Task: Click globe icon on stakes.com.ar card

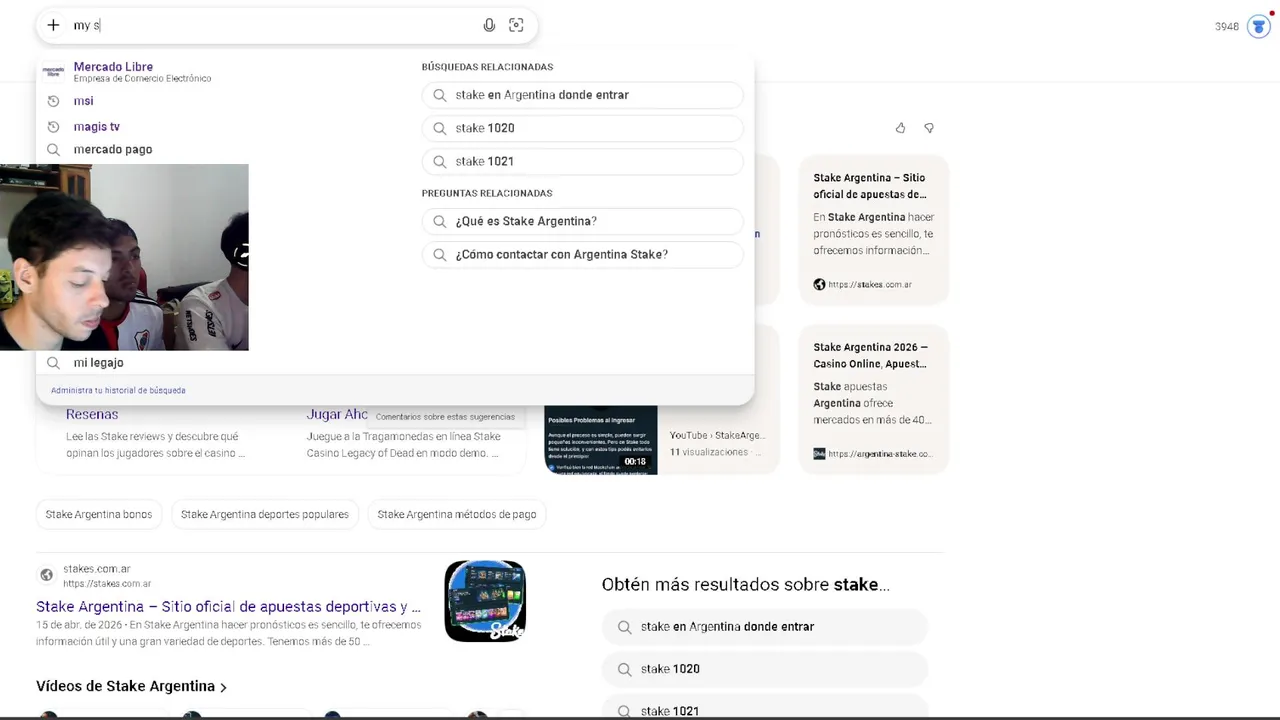Action: [x=819, y=284]
